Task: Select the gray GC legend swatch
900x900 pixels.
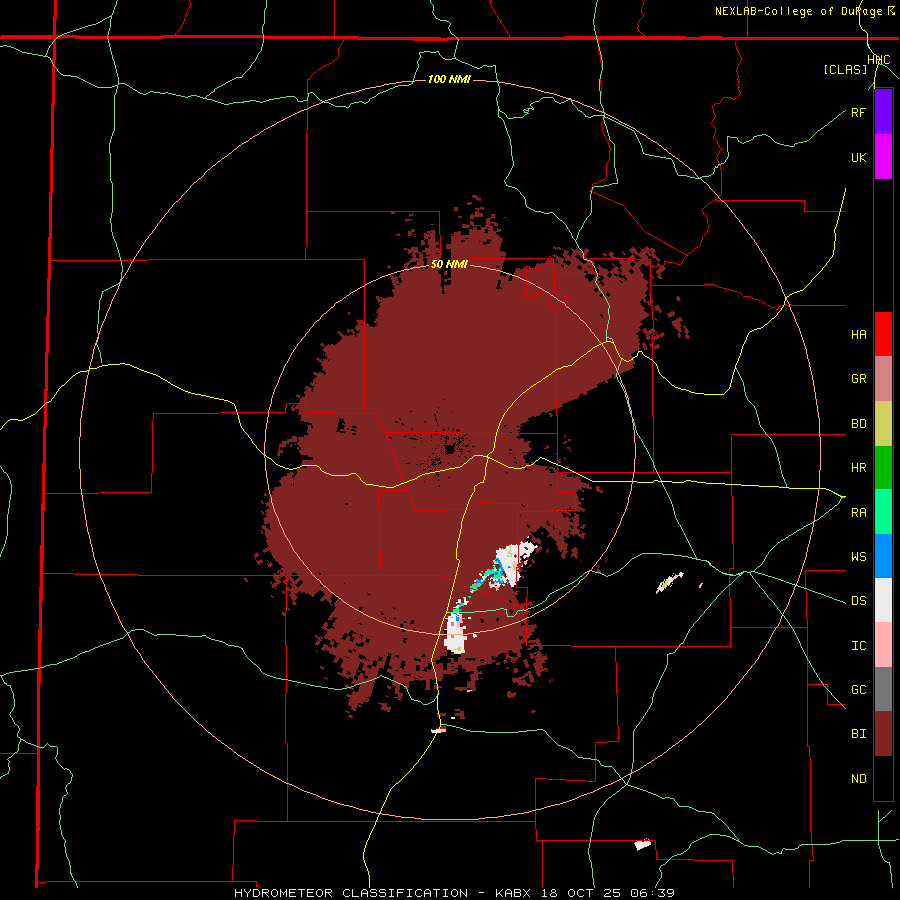Action: 883,689
